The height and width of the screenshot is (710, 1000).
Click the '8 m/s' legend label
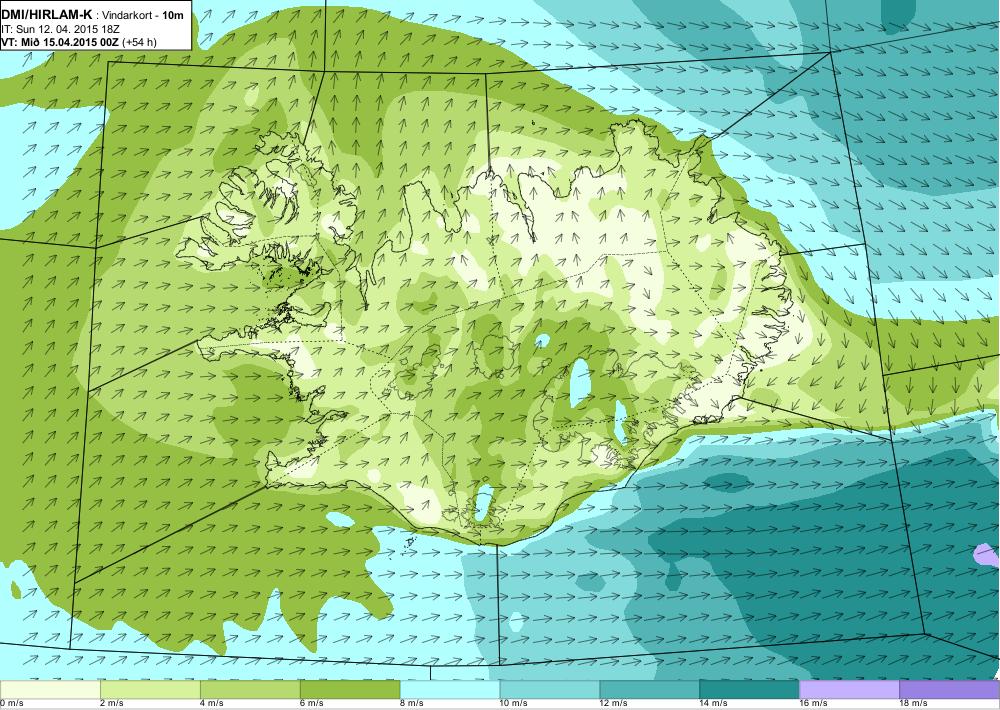[412, 703]
